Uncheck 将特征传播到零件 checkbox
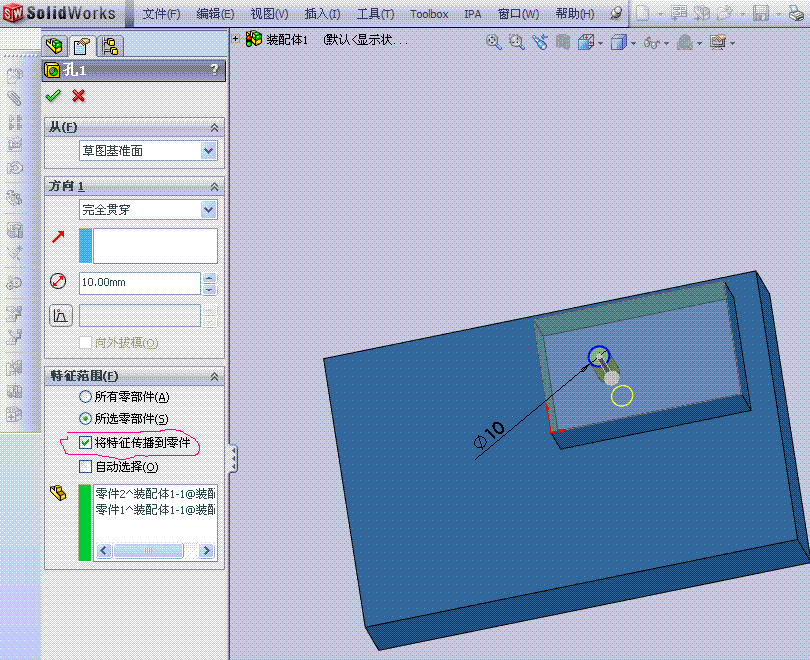Viewport: 810px width, 660px height. 85,443
